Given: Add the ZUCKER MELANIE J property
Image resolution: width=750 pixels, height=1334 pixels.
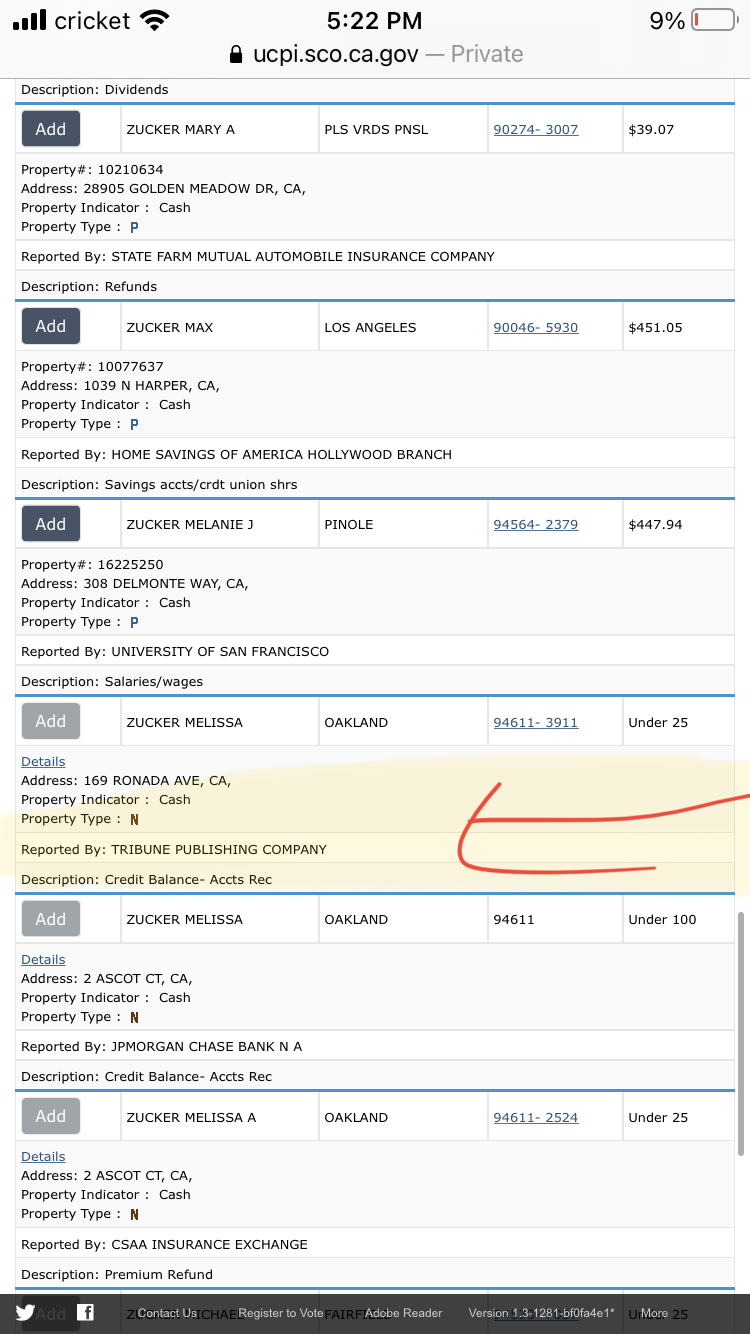Looking at the screenshot, I should click(x=51, y=524).
